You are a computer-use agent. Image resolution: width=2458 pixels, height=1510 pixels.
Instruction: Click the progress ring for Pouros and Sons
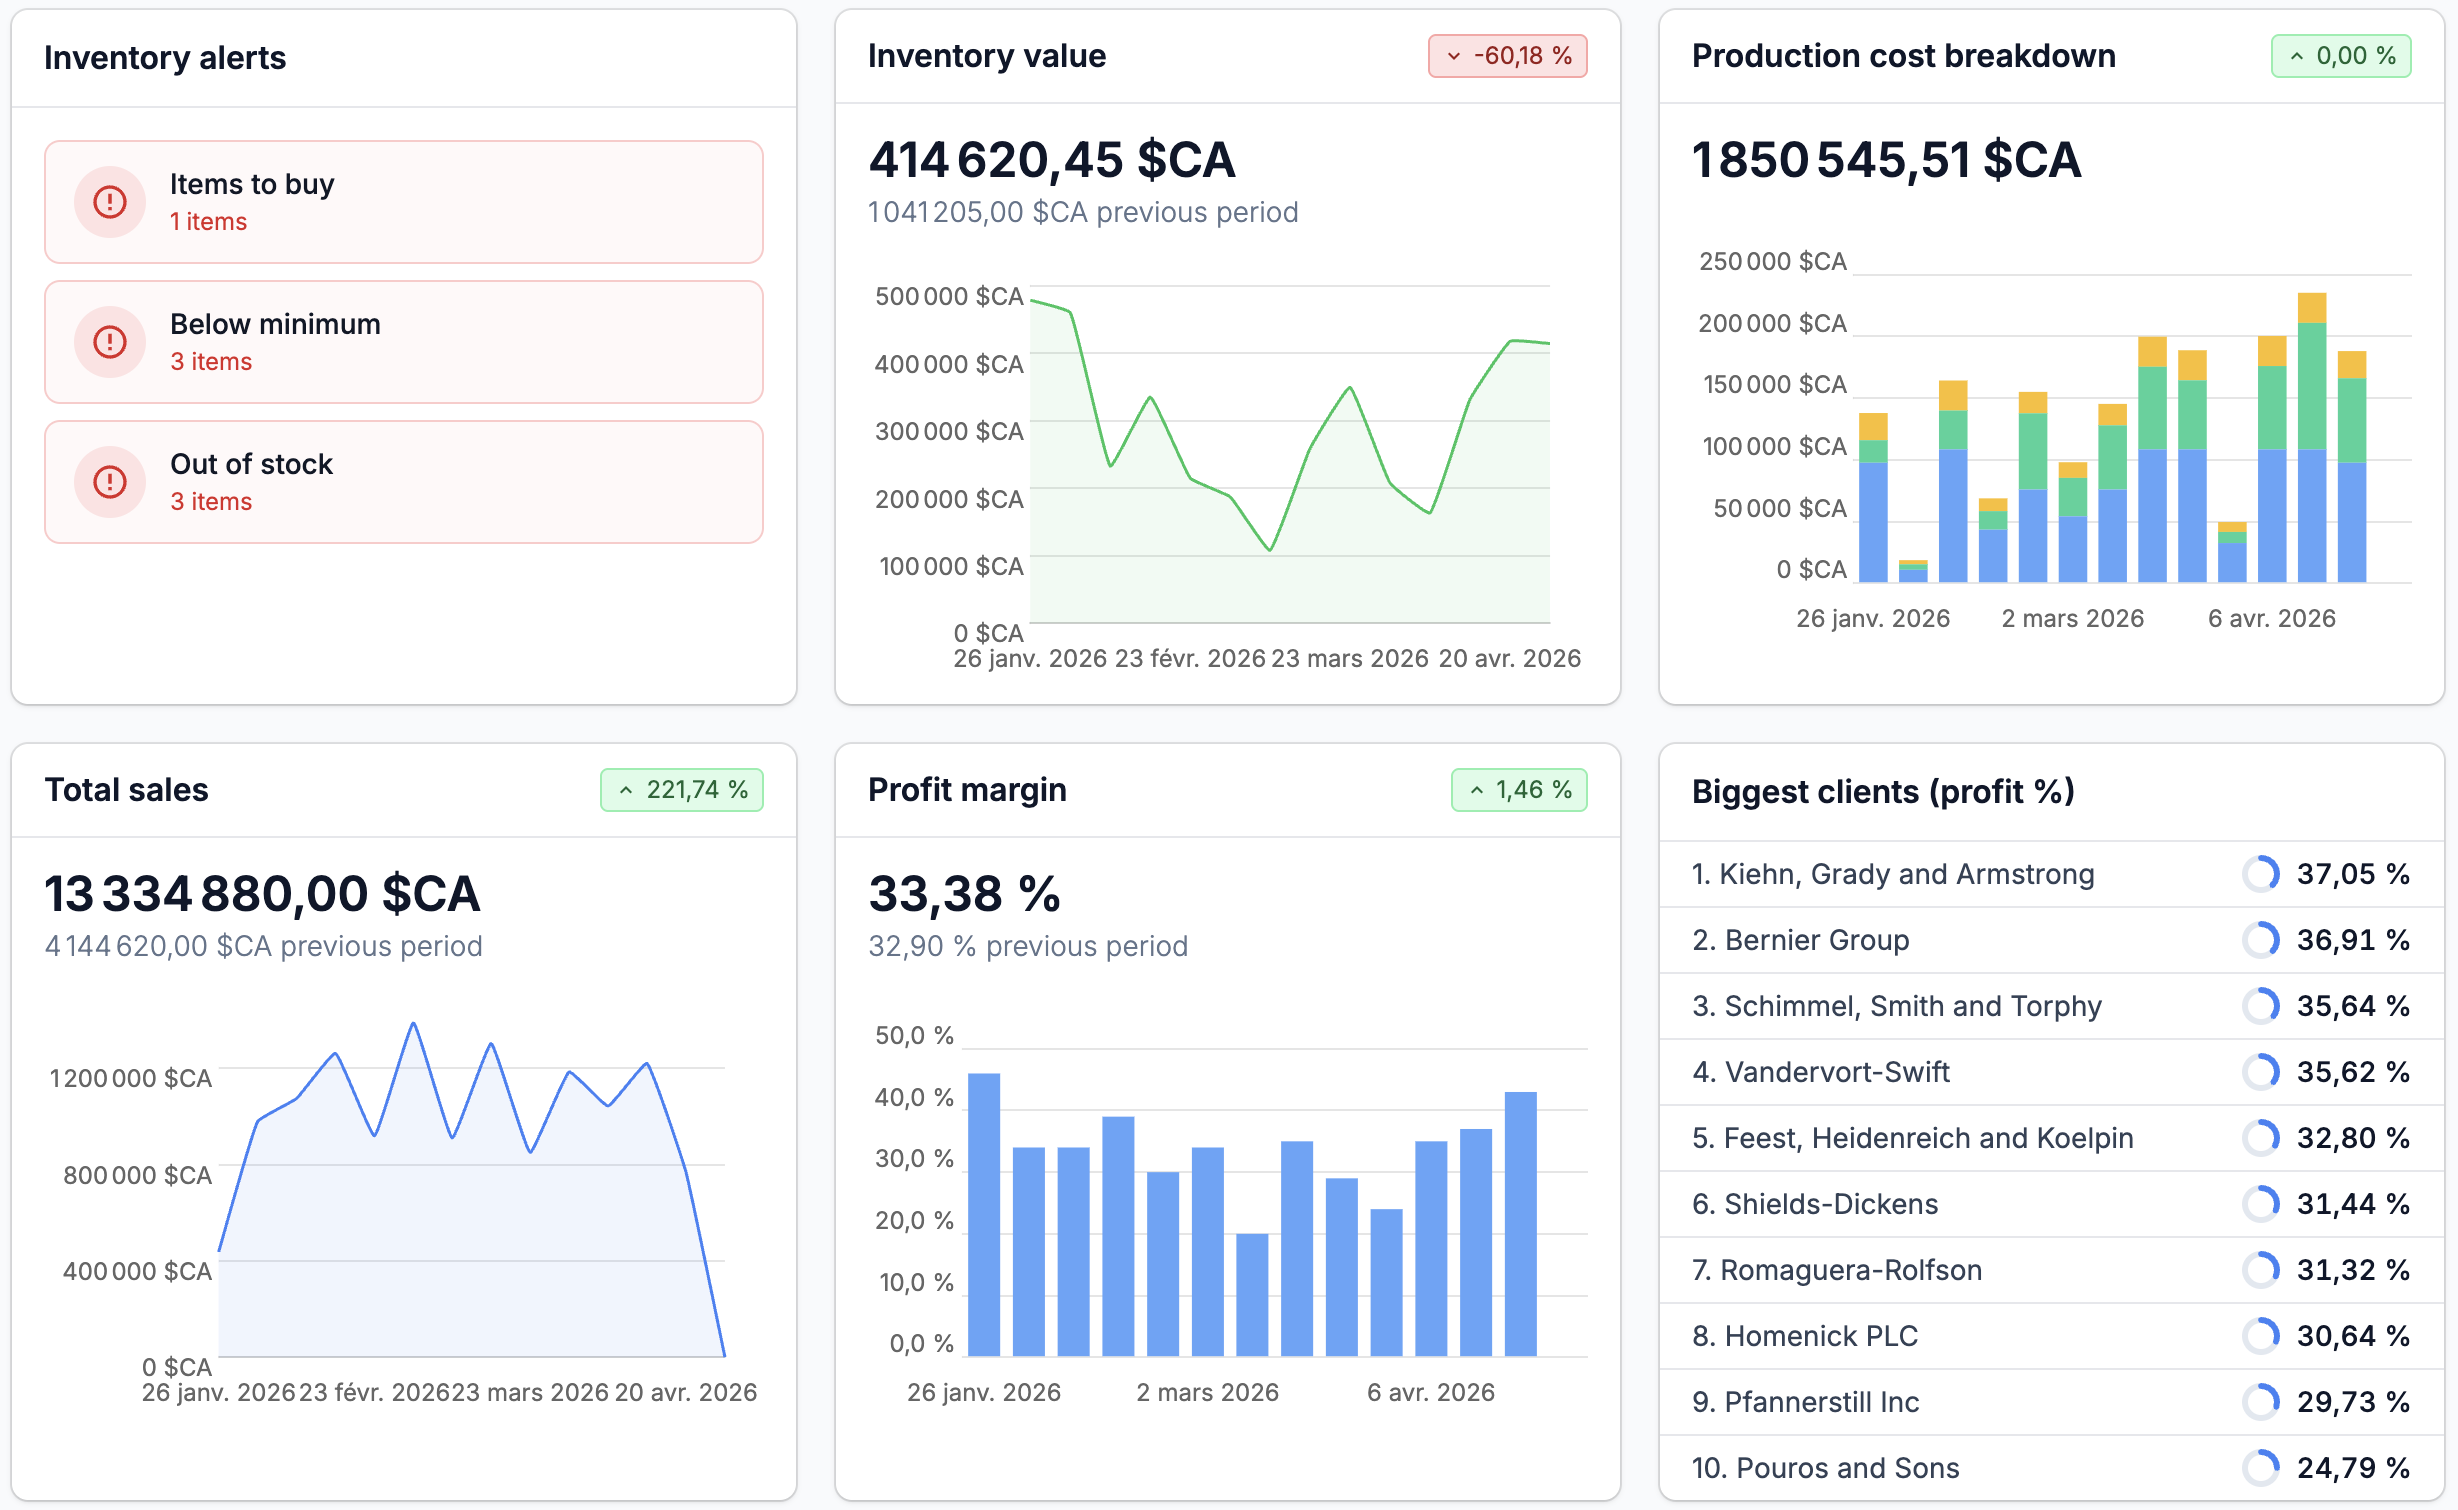pos(2260,1468)
